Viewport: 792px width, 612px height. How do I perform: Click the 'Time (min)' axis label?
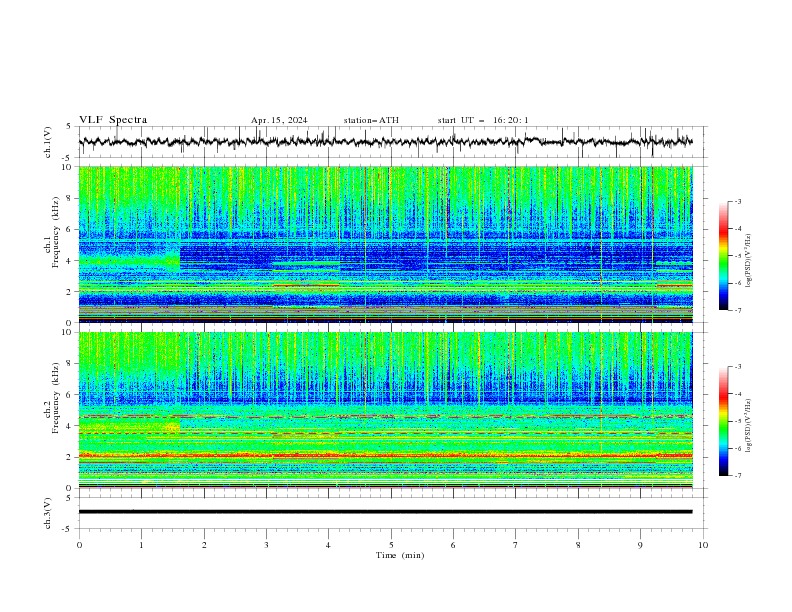click(x=400, y=555)
